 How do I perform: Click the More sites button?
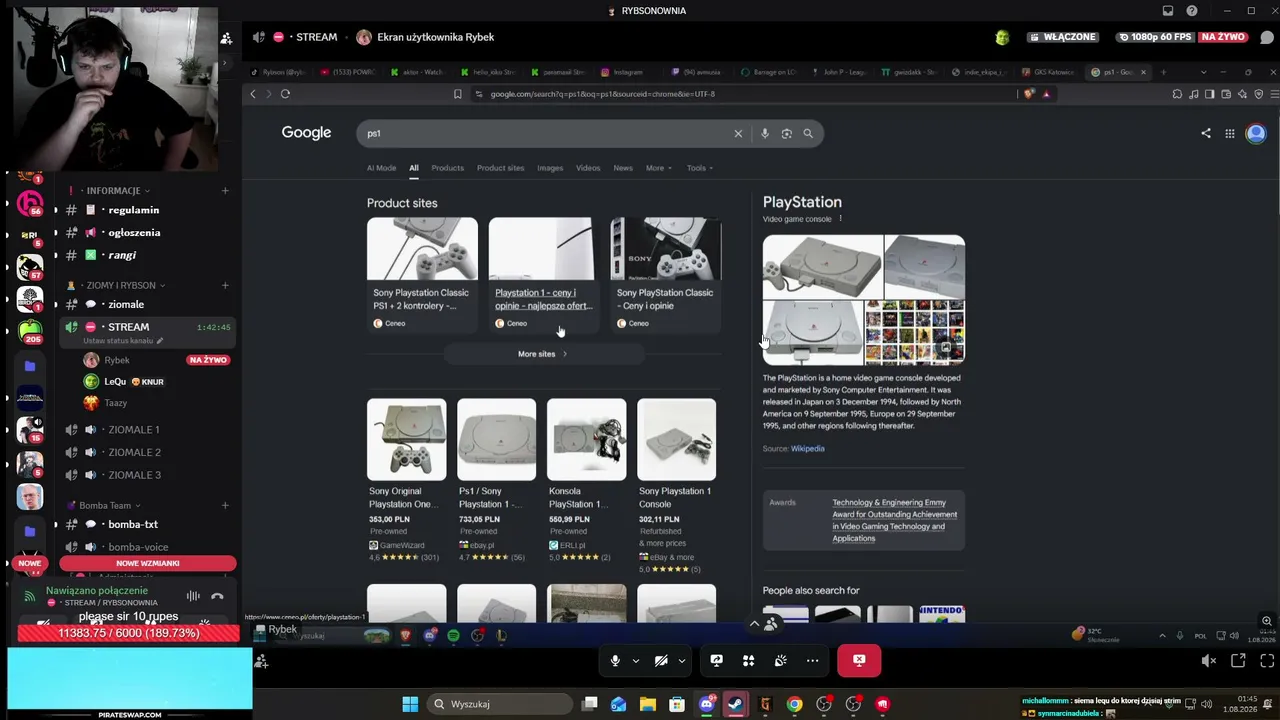(x=542, y=354)
